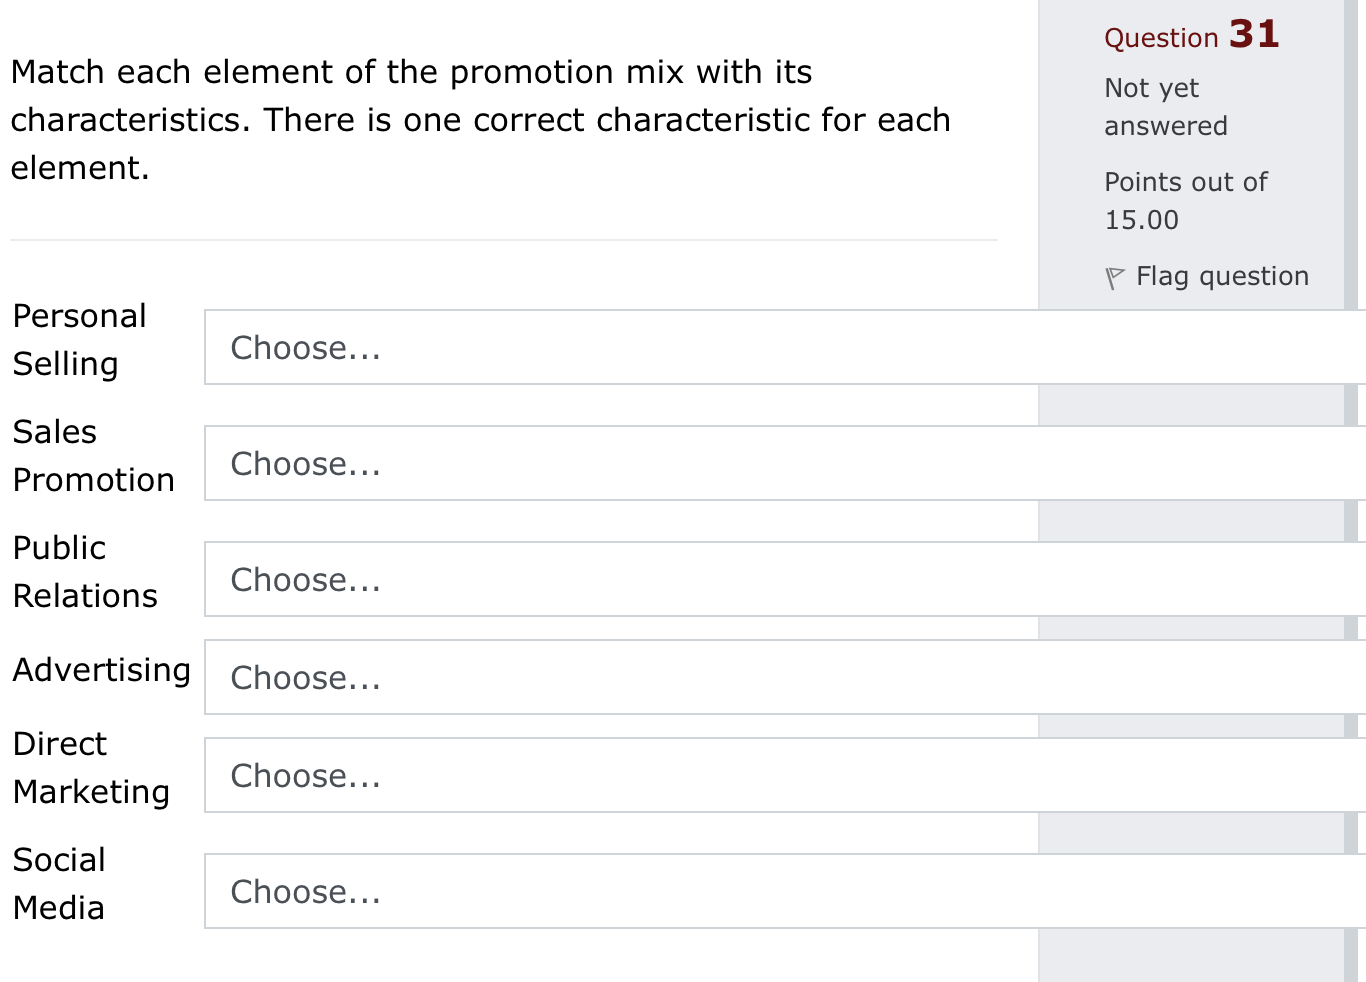Click the Public Relations label

(85, 572)
